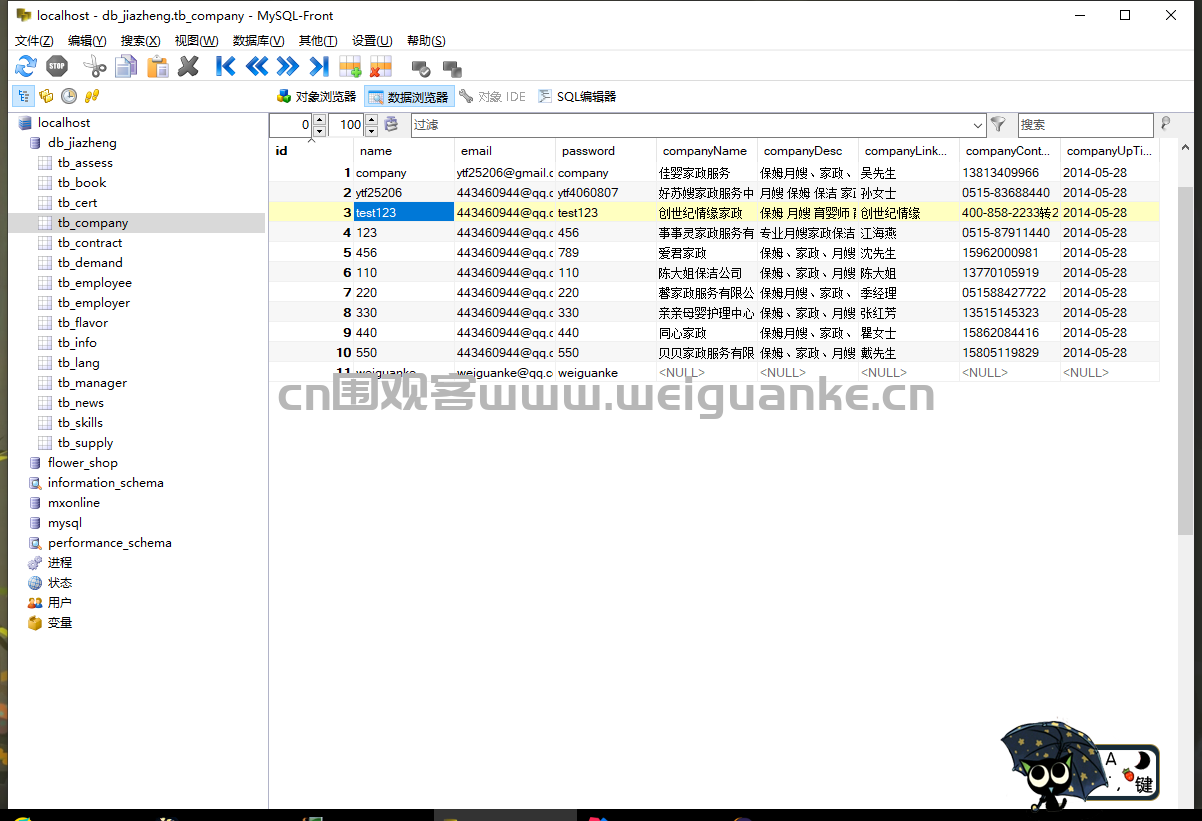
Task: Click the delete row icon
Action: coord(381,67)
